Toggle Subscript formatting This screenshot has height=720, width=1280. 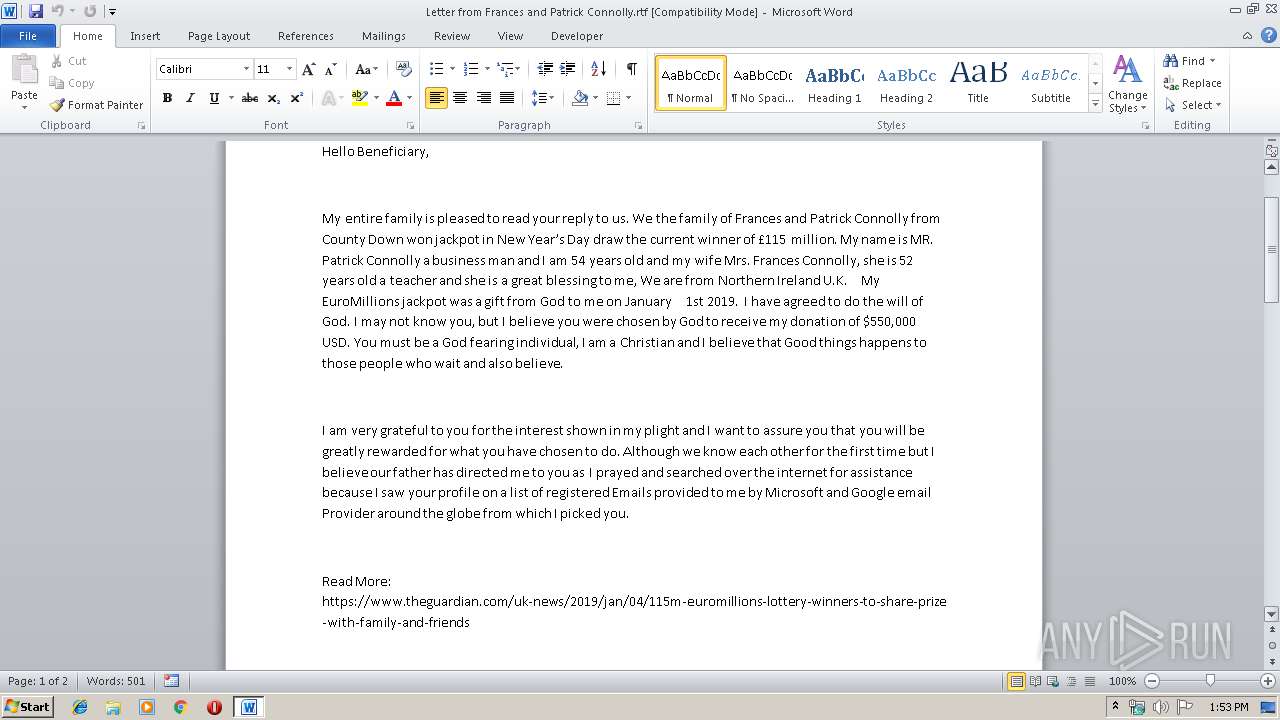(x=273, y=98)
